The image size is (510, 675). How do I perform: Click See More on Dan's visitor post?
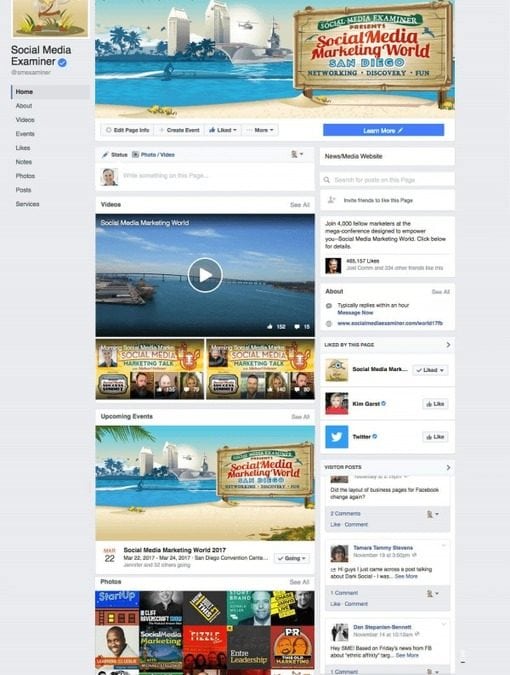(x=407, y=655)
